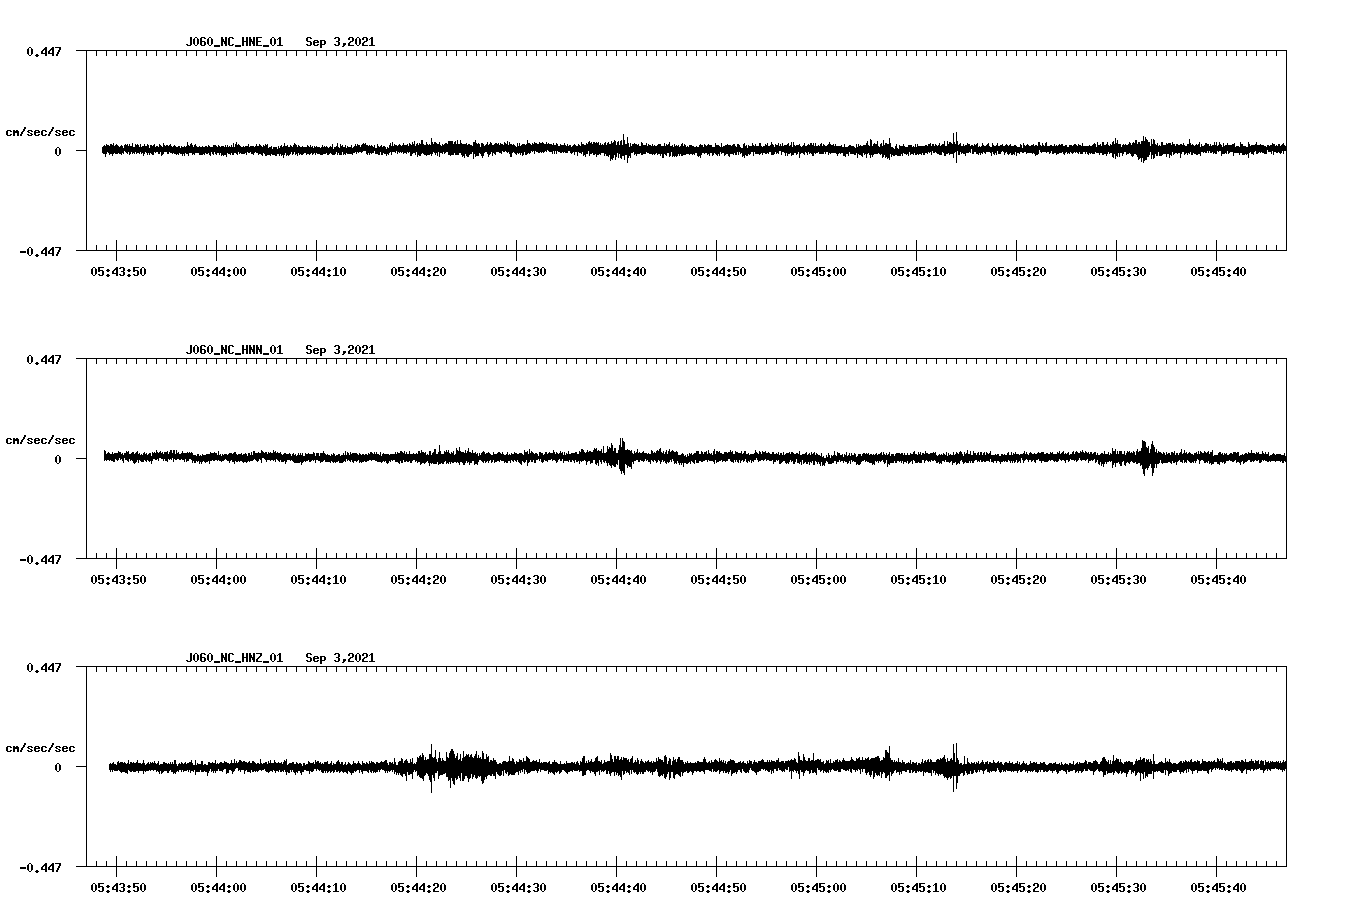Click the cm/sec/sec unit label on HNE plot
Screen dimensions: 1358x924
point(40,132)
